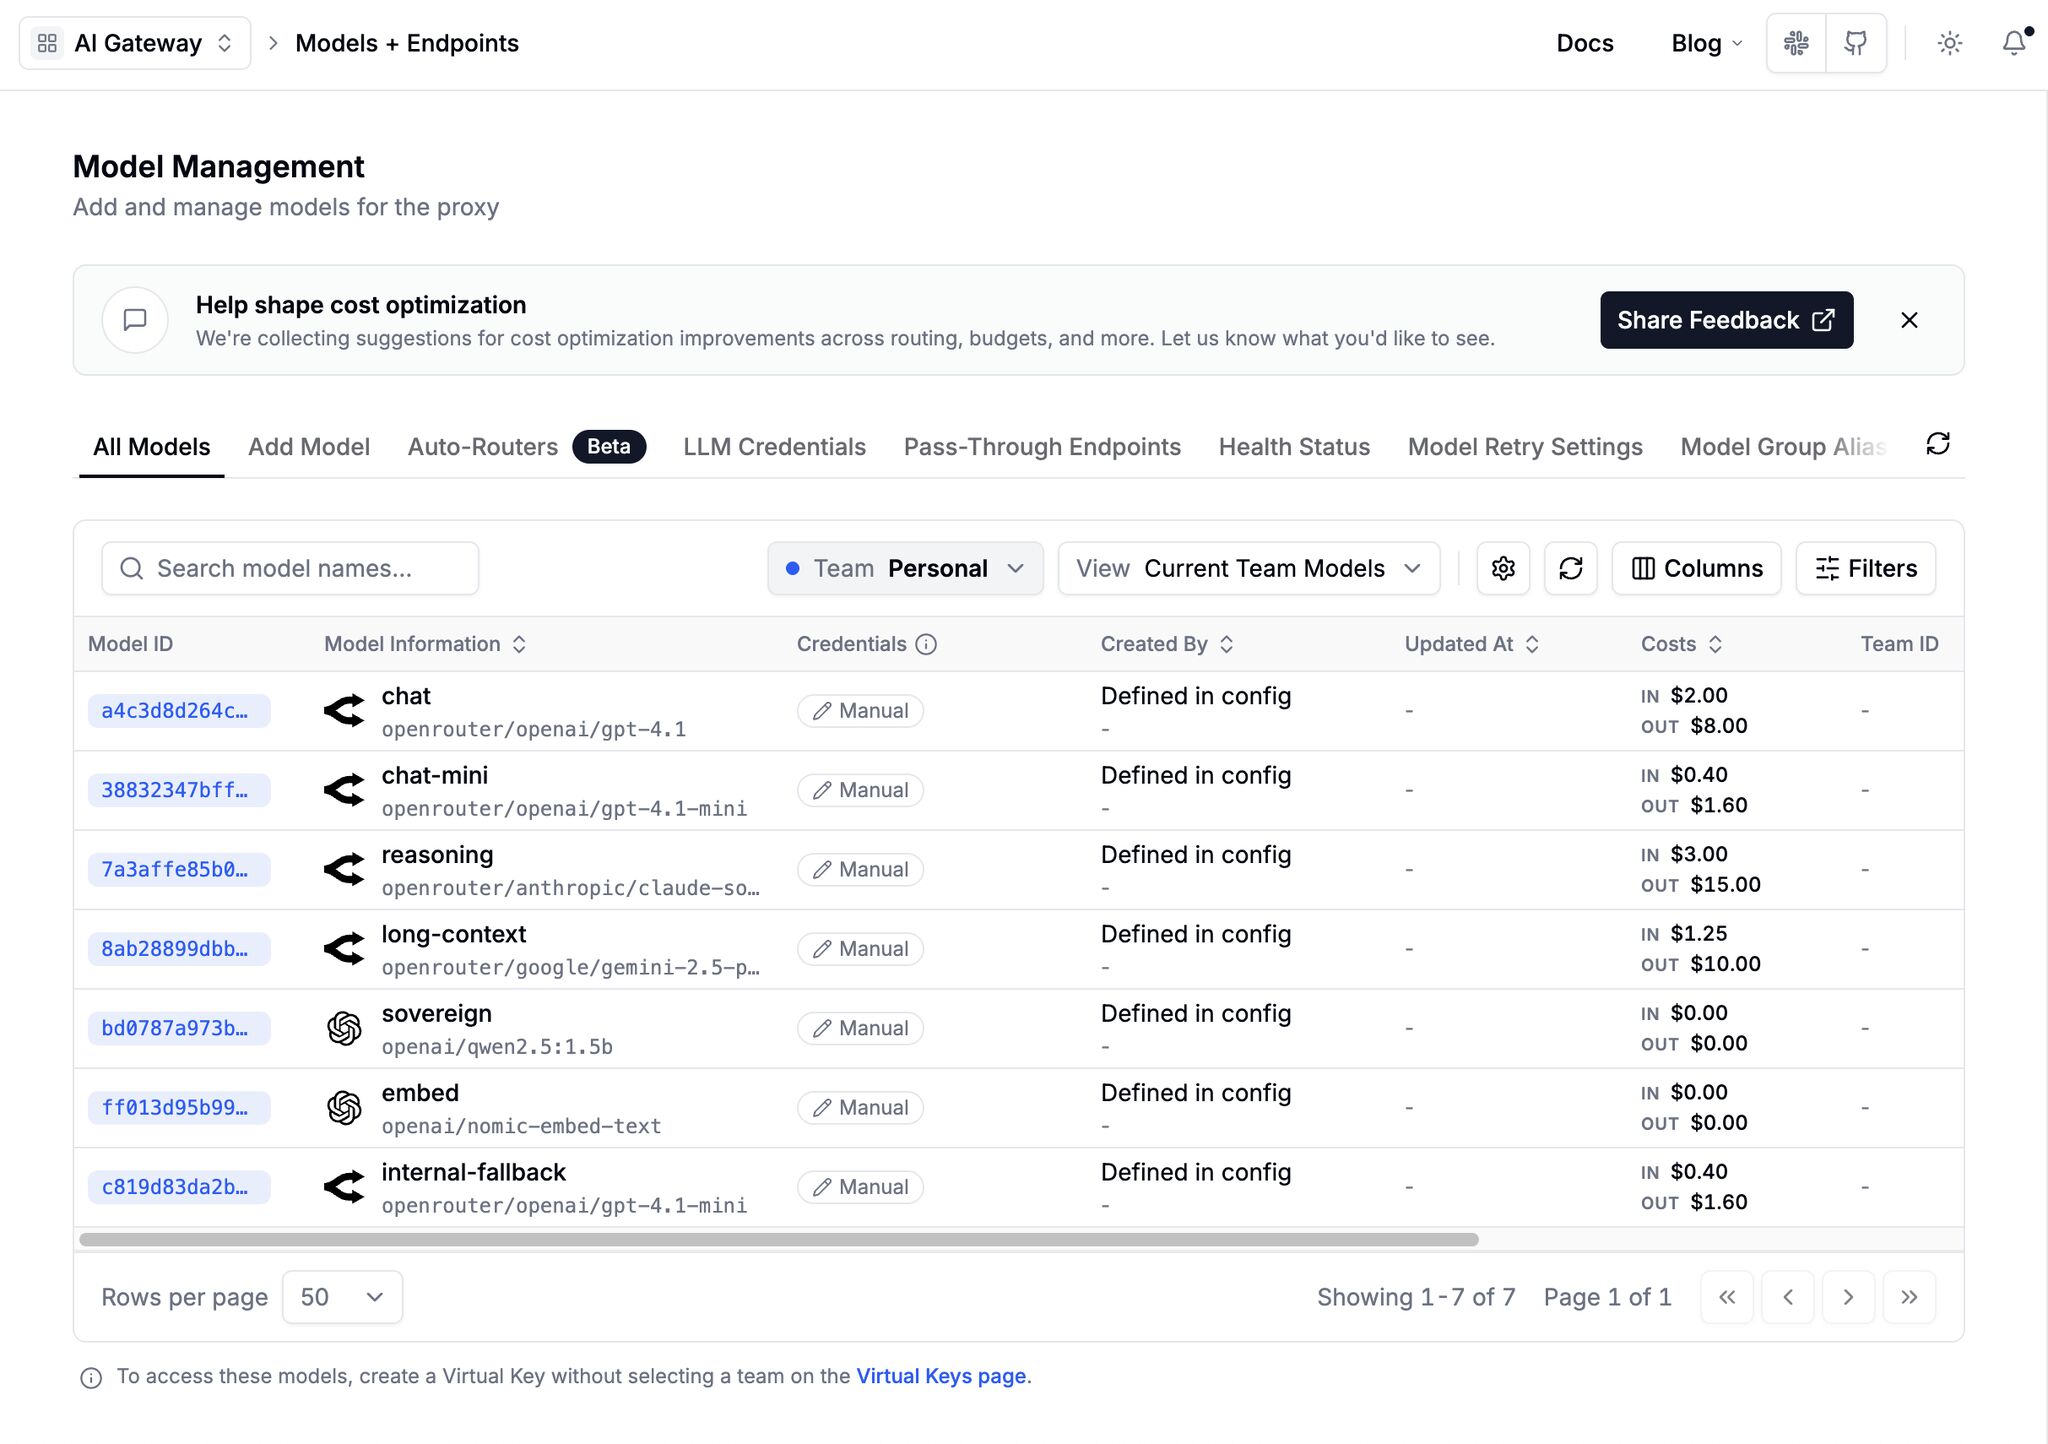Screen dimensions: 2048x1444
Task: Open the Auto-Routers tab
Action: 527,447
